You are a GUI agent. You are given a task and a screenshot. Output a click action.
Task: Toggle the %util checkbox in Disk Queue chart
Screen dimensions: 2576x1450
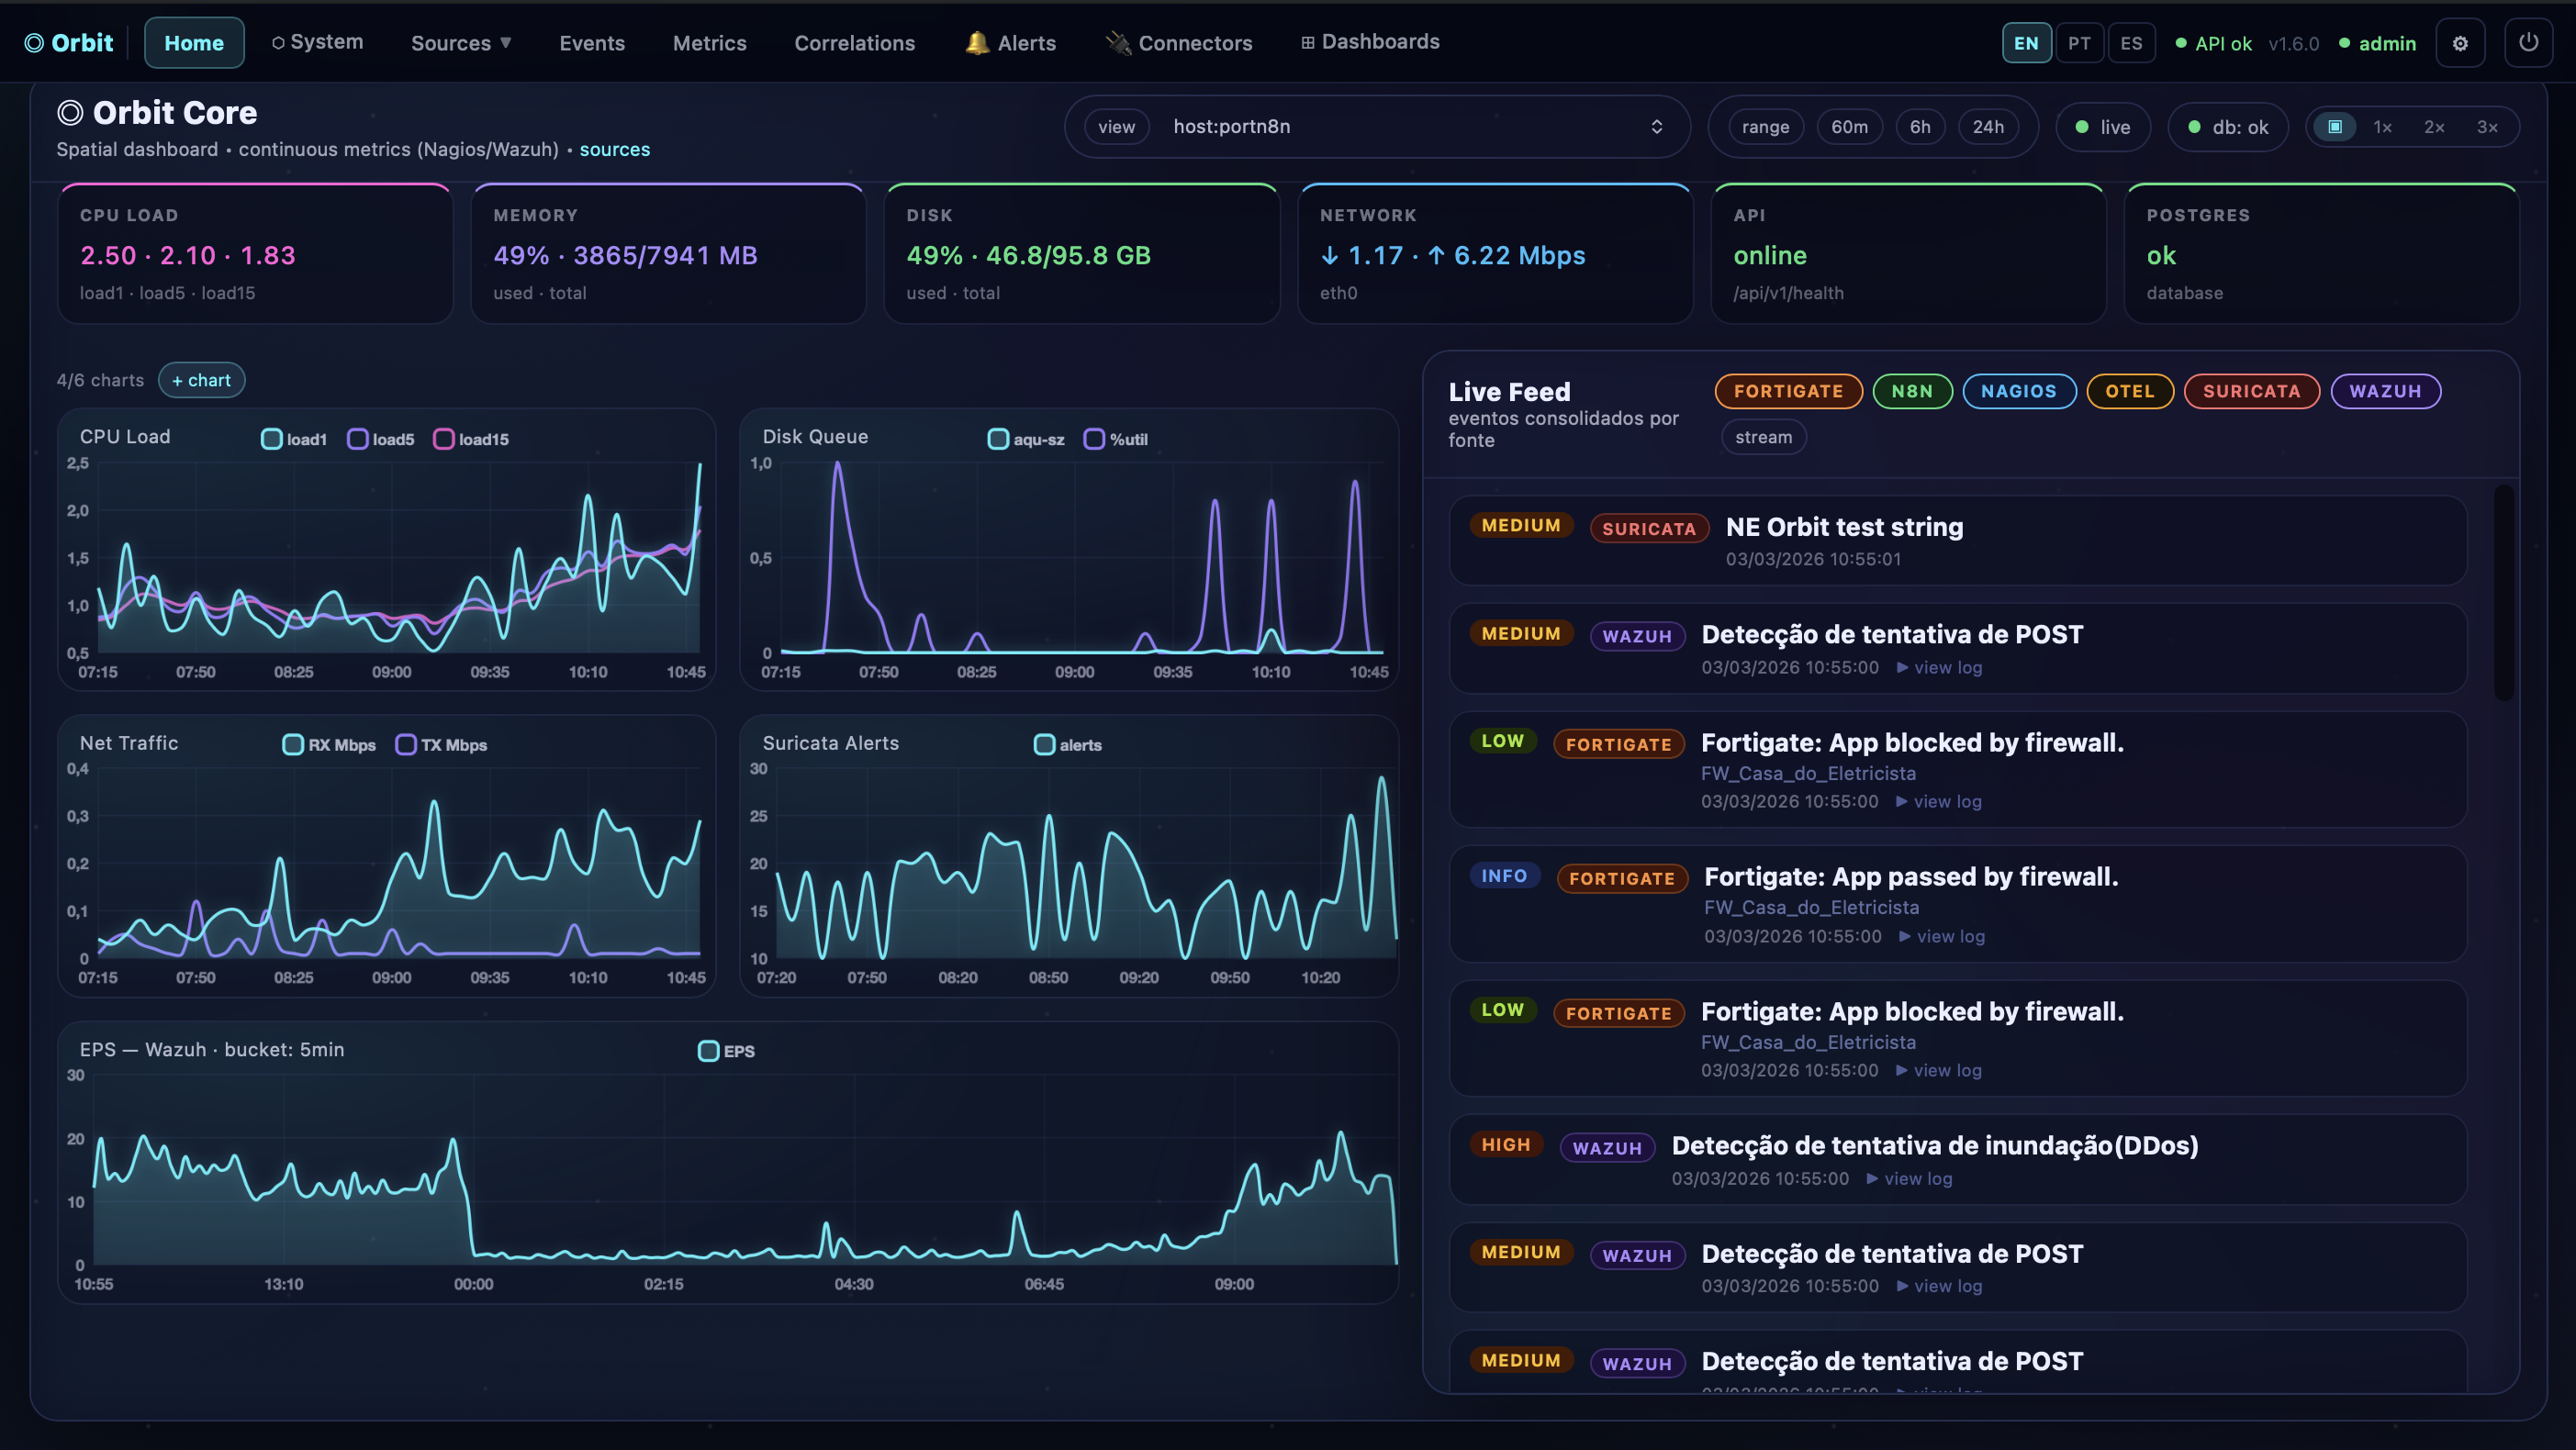pyautogui.click(x=1093, y=439)
